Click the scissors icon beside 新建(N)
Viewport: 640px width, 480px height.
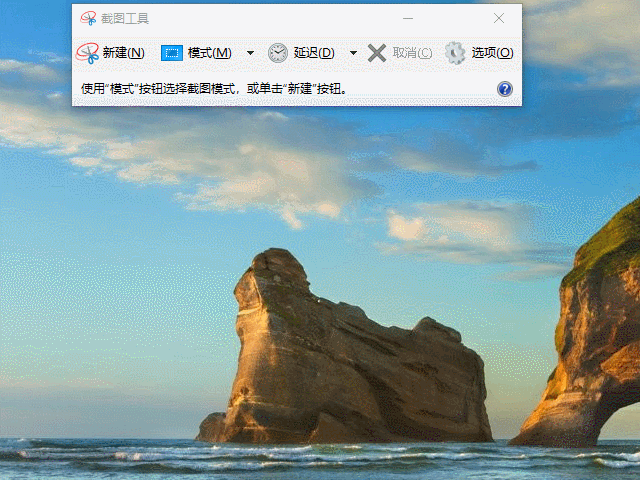[x=87, y=53]
